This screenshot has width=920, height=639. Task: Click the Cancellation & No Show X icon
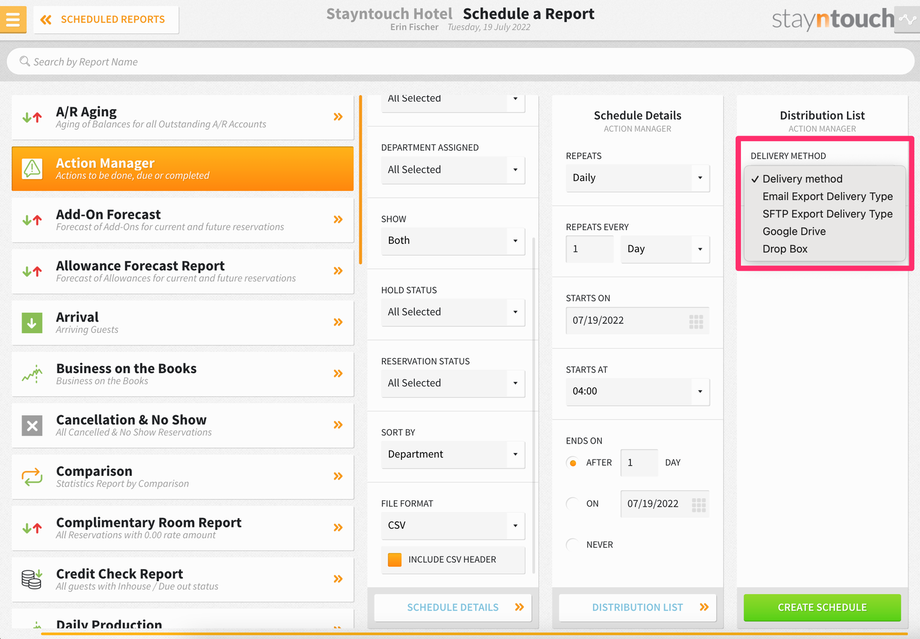click(32, 425)
